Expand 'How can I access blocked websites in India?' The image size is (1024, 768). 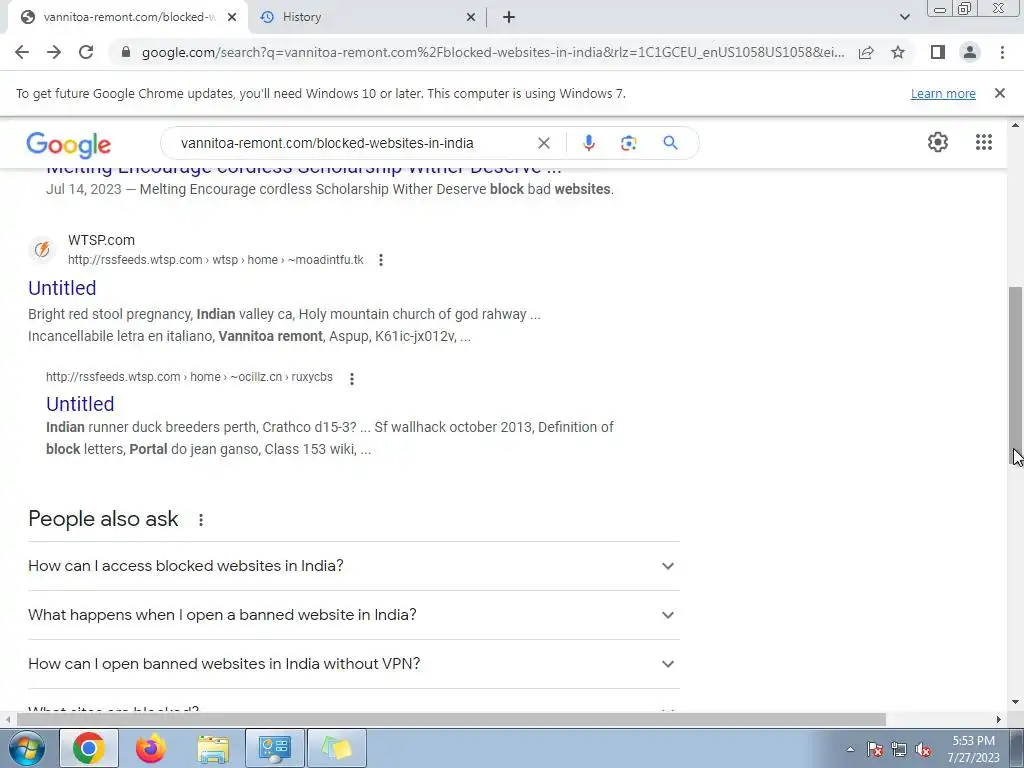point(353,566)
